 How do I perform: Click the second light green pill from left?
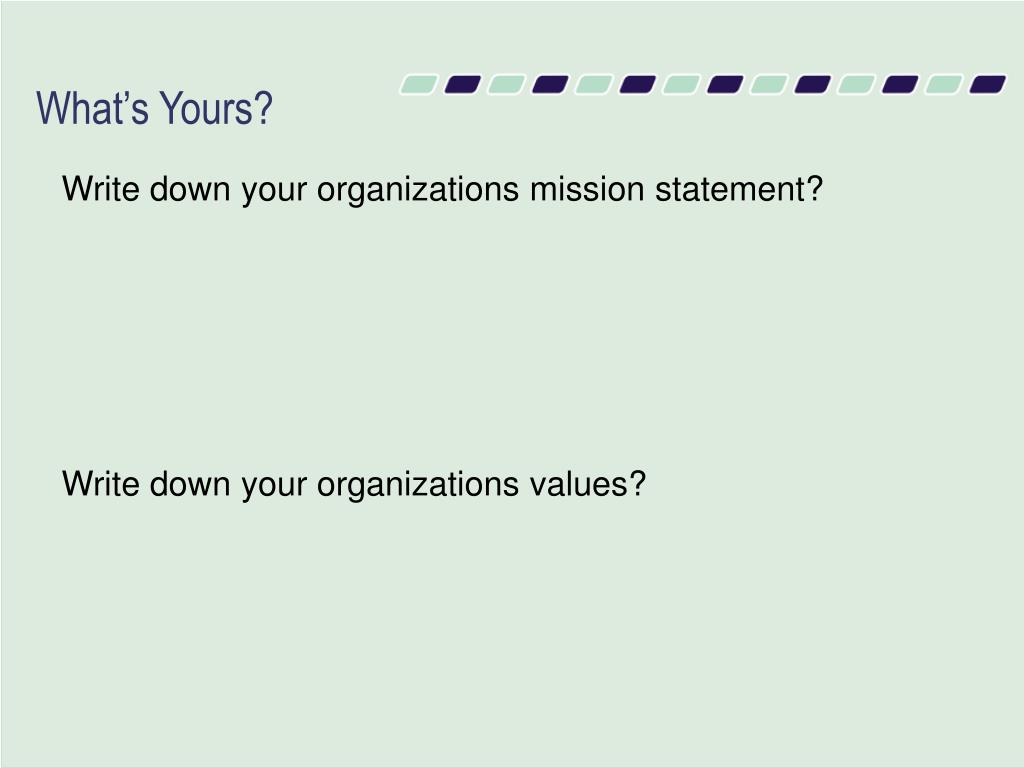point(506,85)
